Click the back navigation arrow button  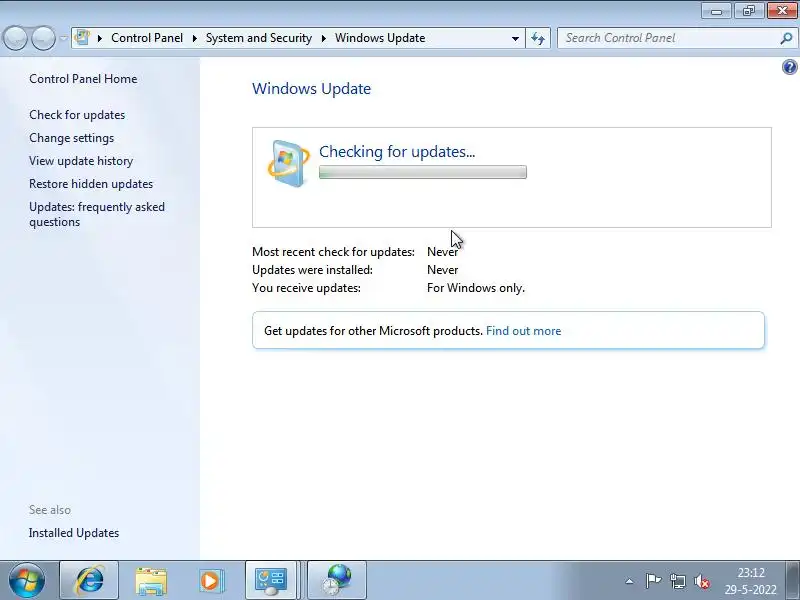(15, 38)
